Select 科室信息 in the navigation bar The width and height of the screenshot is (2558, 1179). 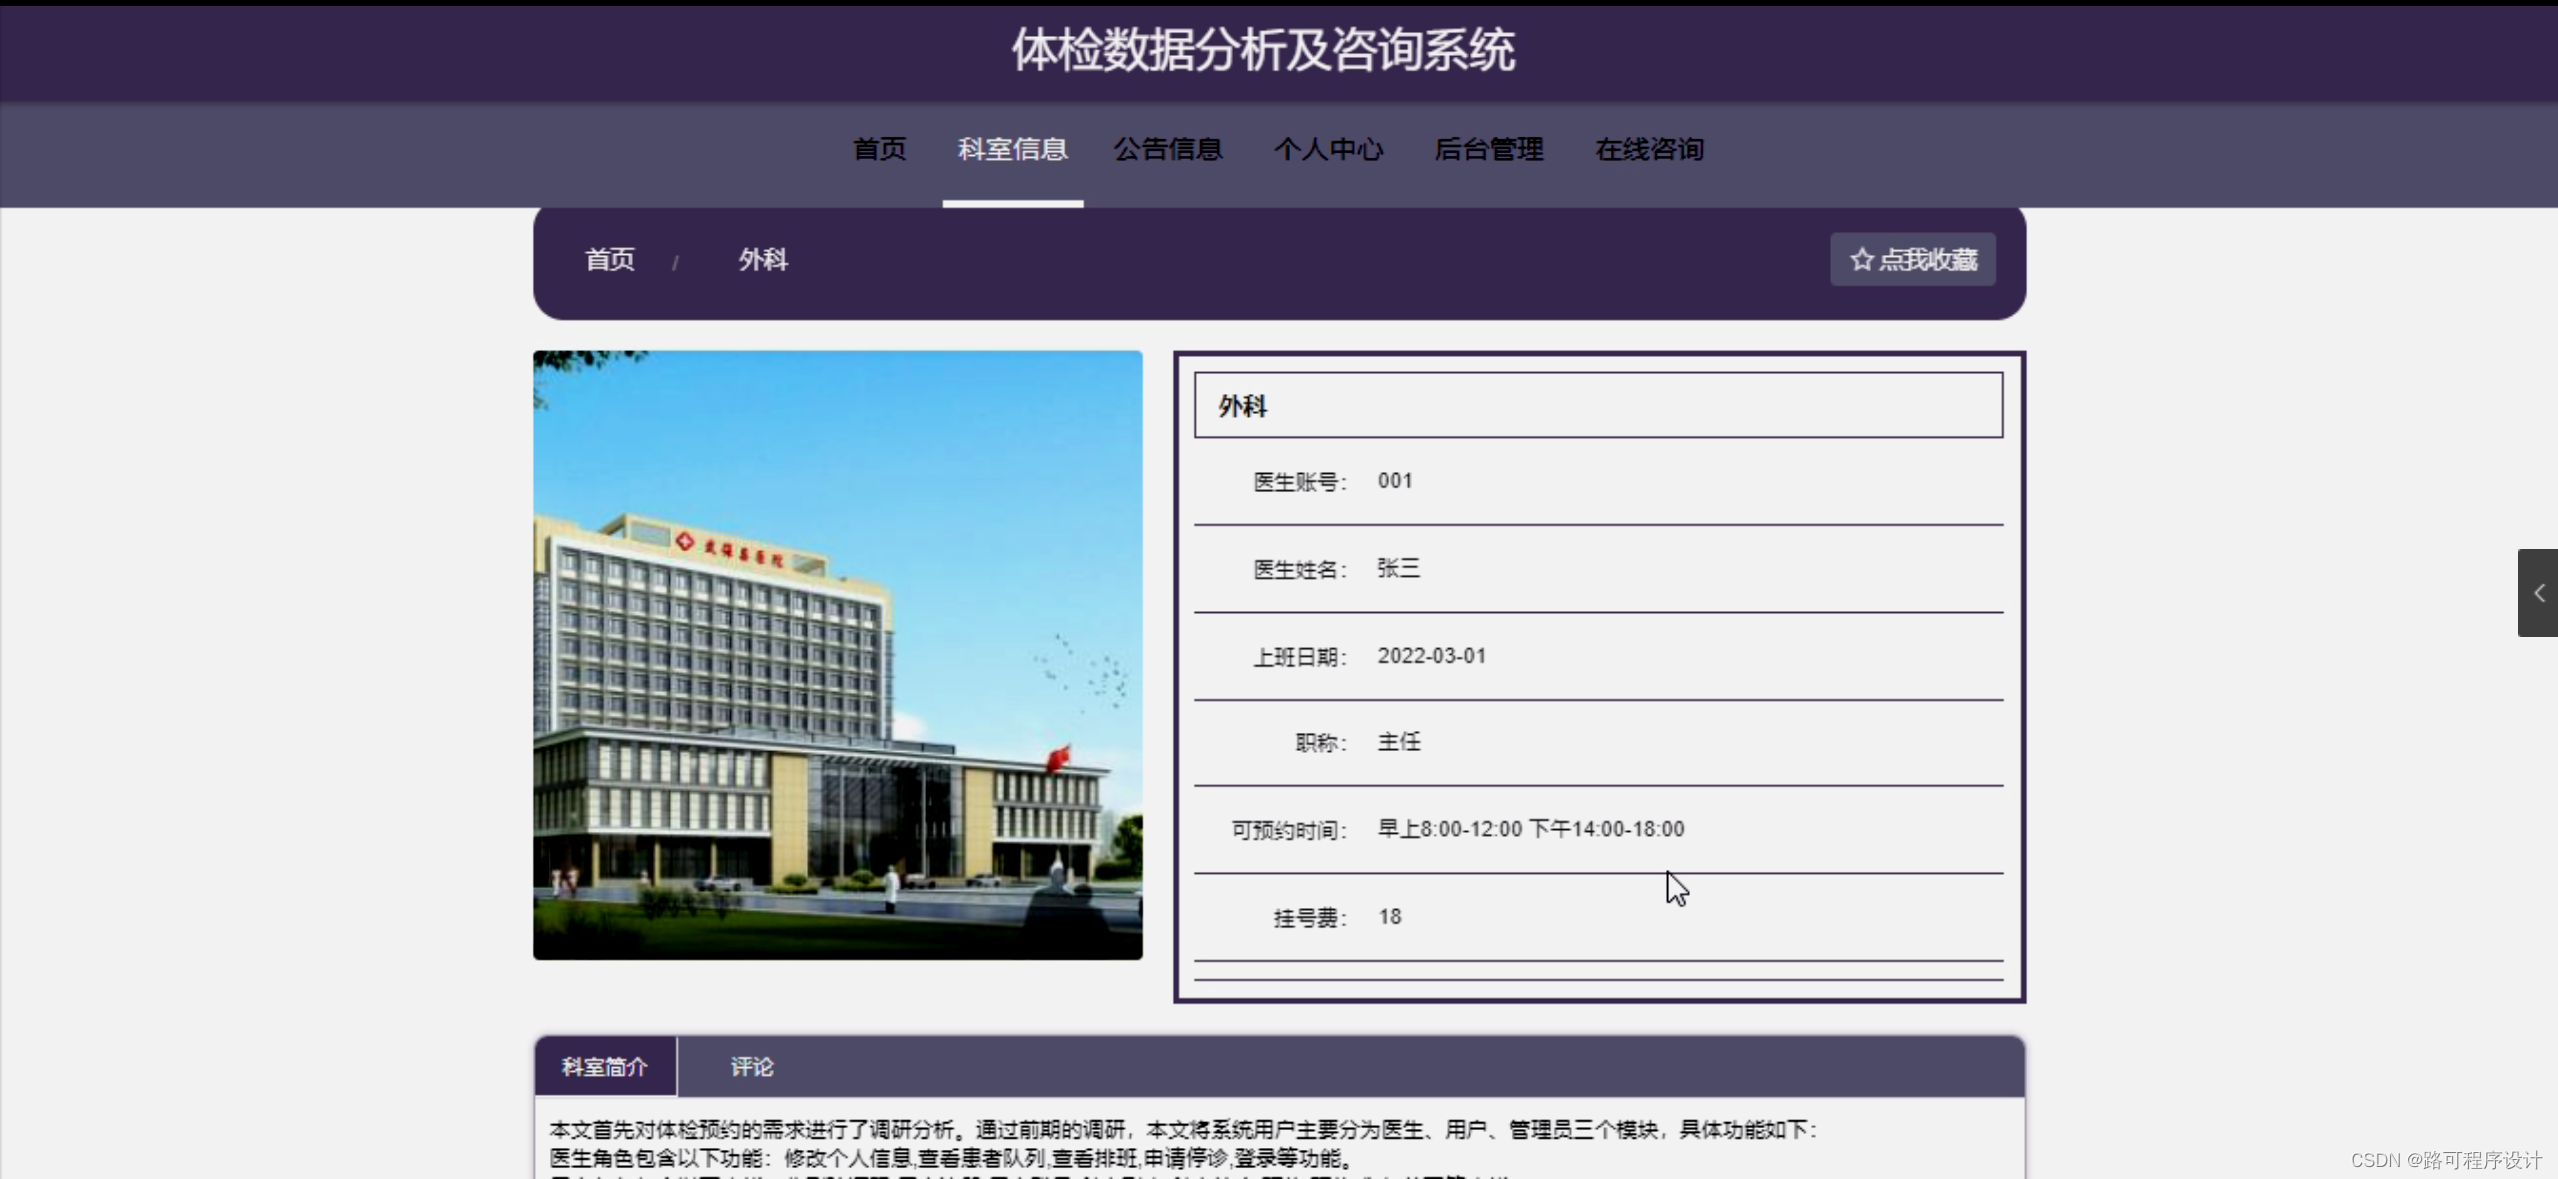pyautogui.click(x=1012, y=150)
